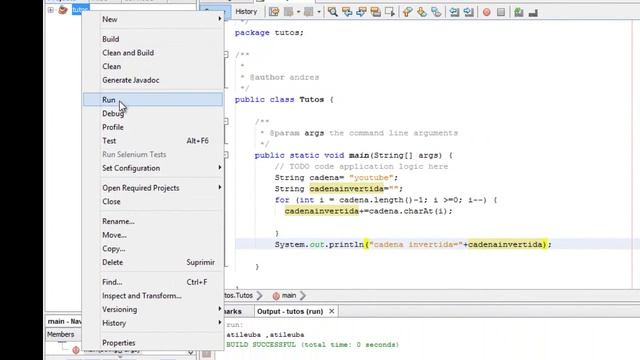Click the main - Navigator panel title
The width and height of the screenshot is (640, 360).
64,322
